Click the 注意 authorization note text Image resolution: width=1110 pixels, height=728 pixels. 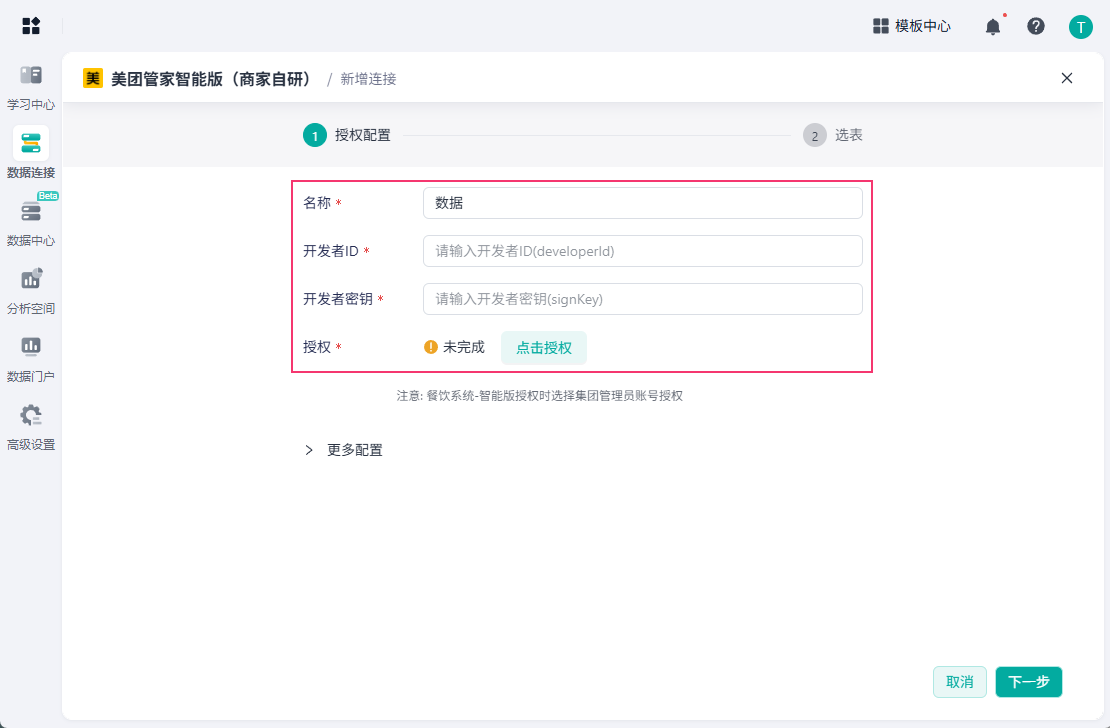[539, 396]
